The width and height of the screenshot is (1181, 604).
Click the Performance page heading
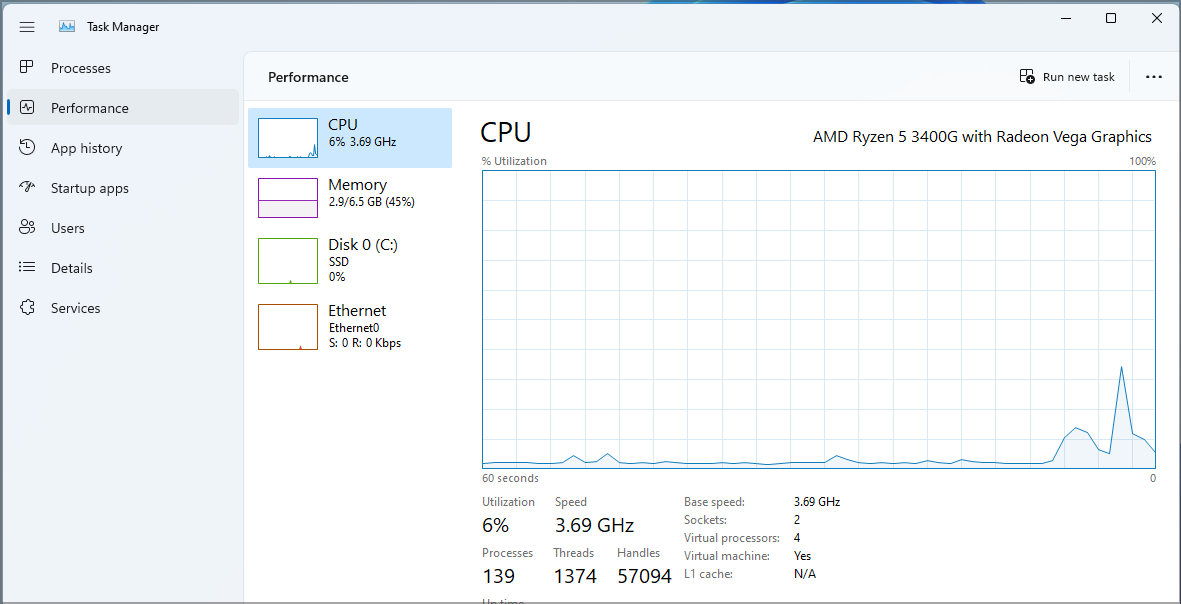pyautogui.click(x=308, y=77)
